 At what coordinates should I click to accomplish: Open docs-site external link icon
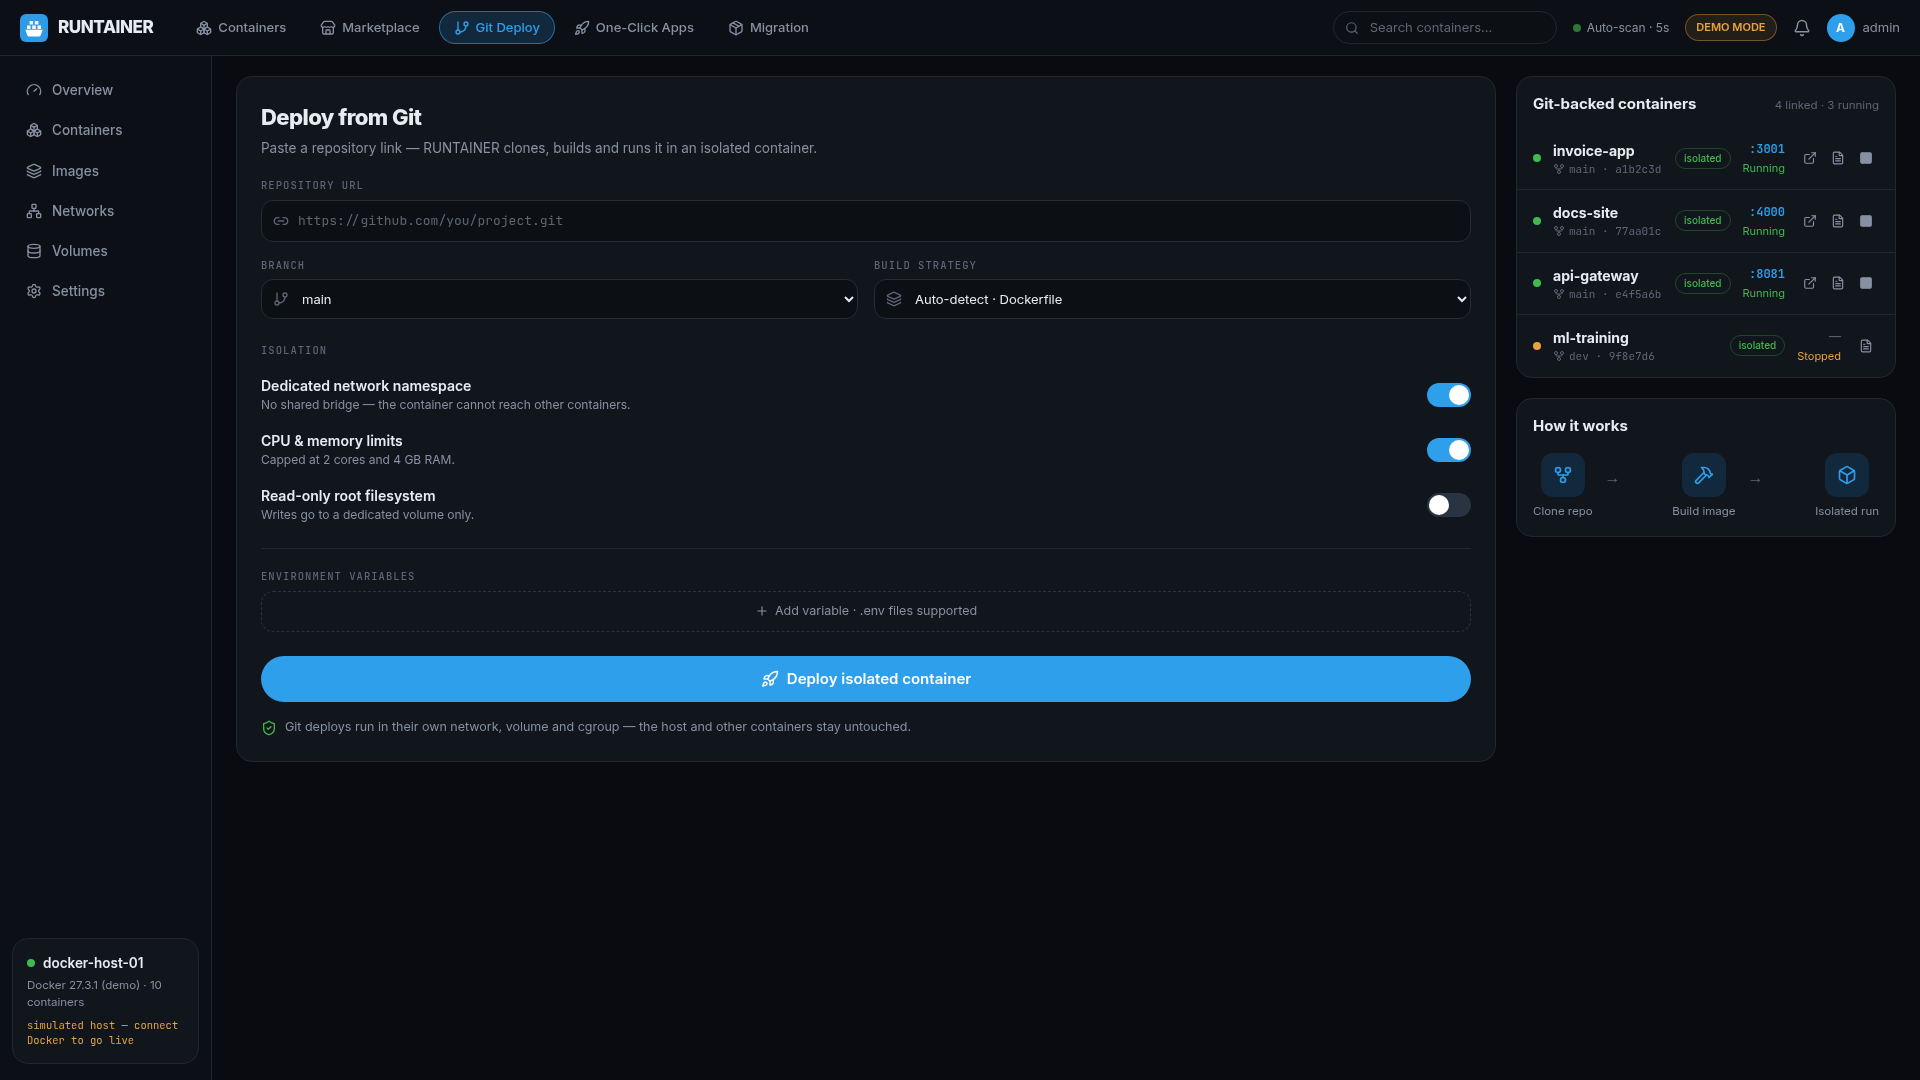[1810, 221]
